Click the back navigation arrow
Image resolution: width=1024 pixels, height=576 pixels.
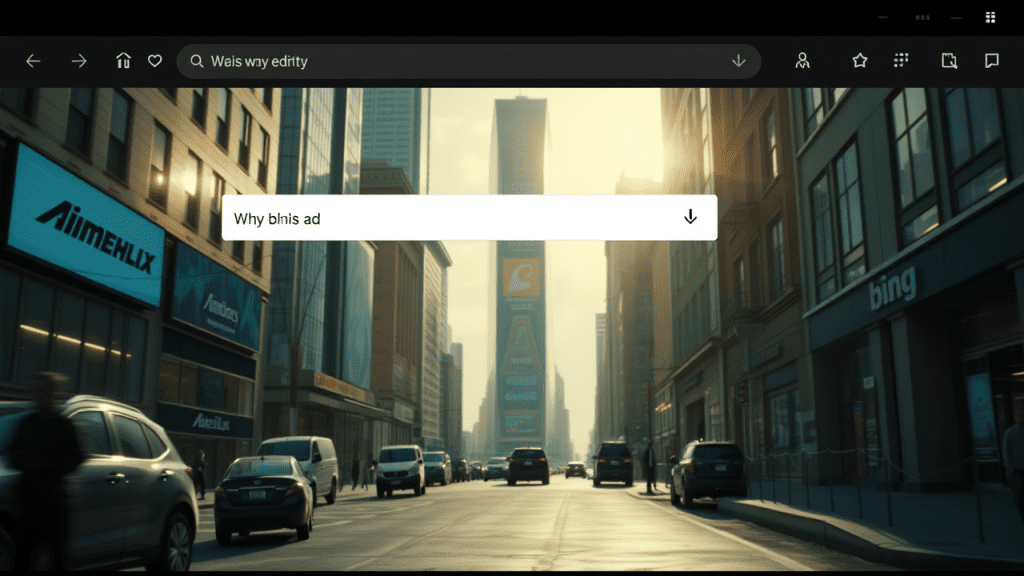tap(33, 61)
